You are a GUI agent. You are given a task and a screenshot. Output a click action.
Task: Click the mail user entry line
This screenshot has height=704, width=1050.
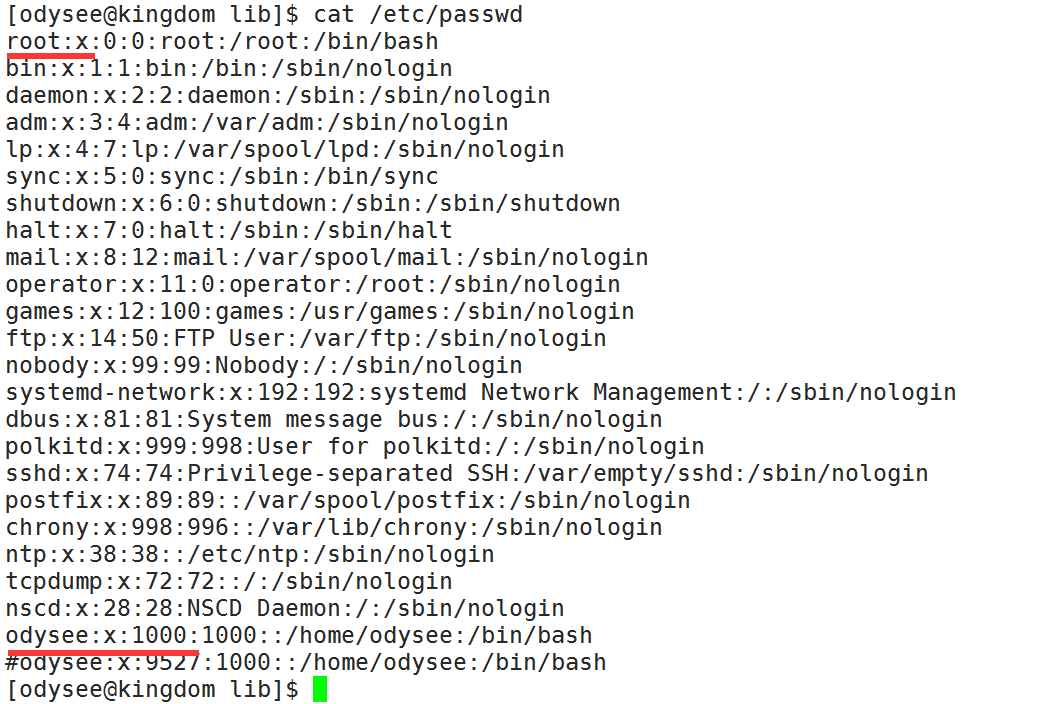[327, 258]
